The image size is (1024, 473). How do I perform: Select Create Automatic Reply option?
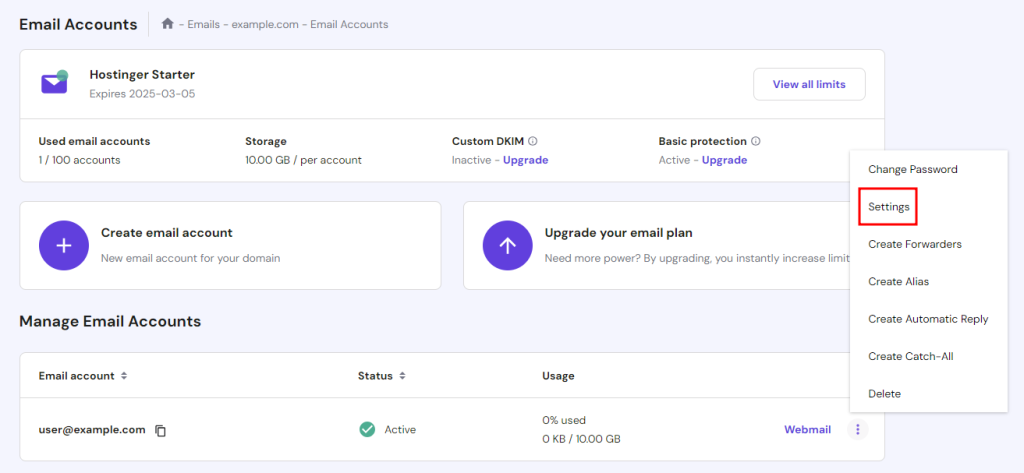point(927,319)
